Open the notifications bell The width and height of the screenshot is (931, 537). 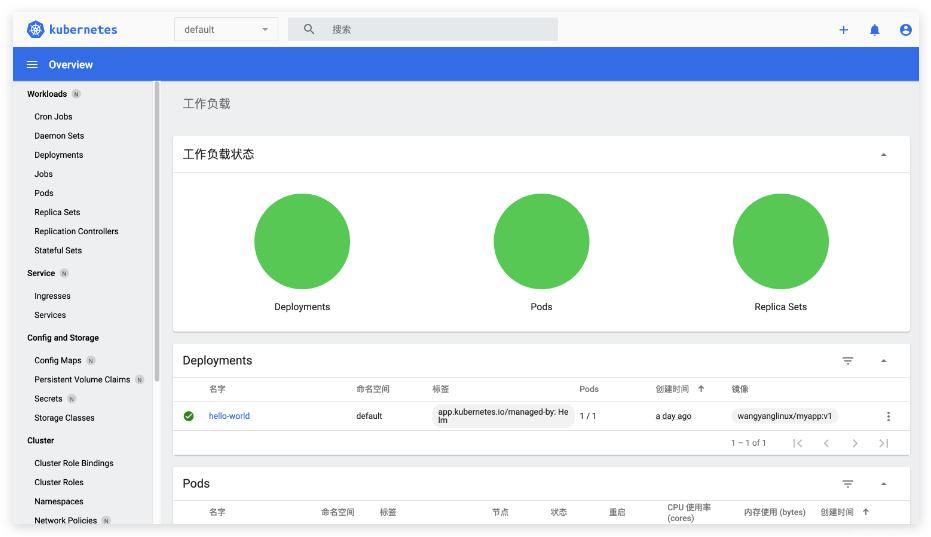[875, 30]
